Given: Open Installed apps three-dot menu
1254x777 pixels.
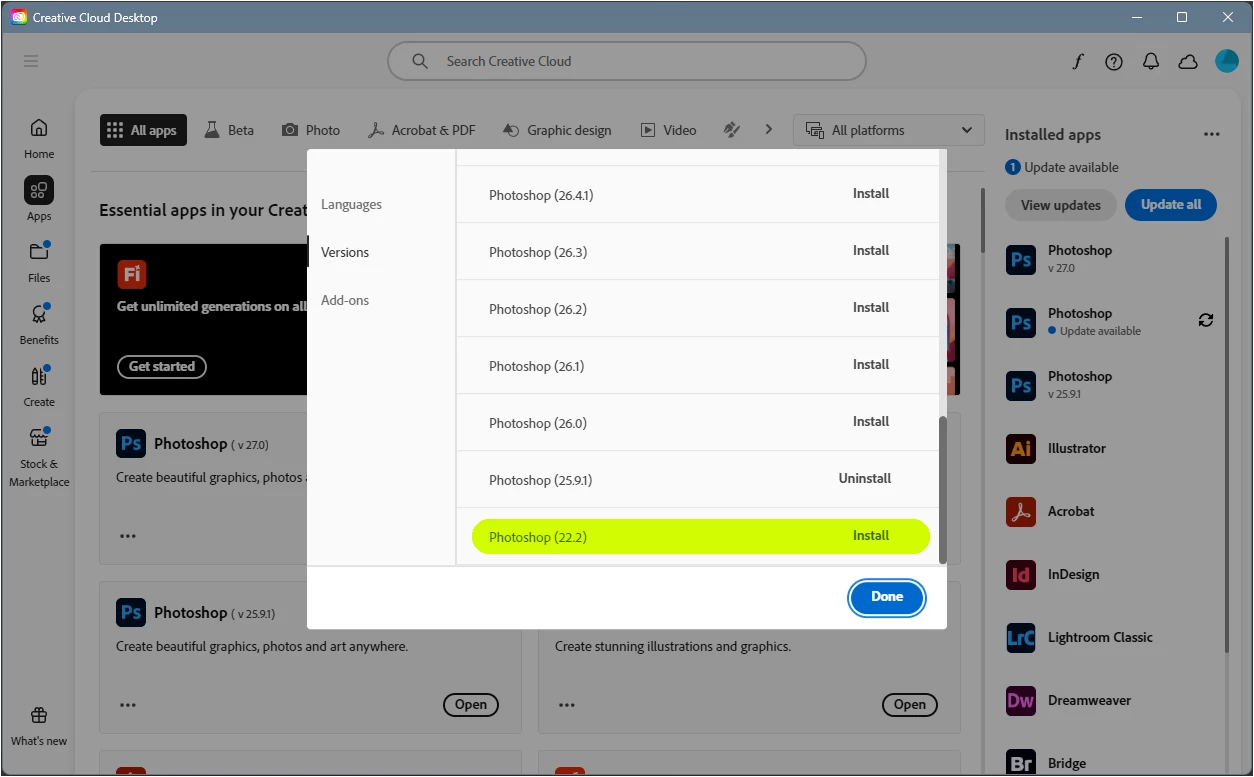Looking at the screenshot, I should tap(1212, 134).
